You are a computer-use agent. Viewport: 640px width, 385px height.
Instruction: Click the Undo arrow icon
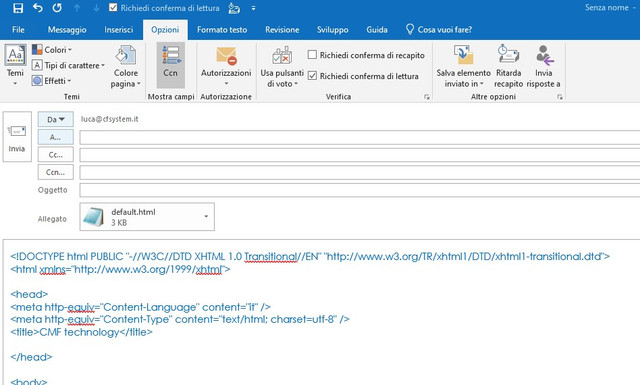point(38,7)
